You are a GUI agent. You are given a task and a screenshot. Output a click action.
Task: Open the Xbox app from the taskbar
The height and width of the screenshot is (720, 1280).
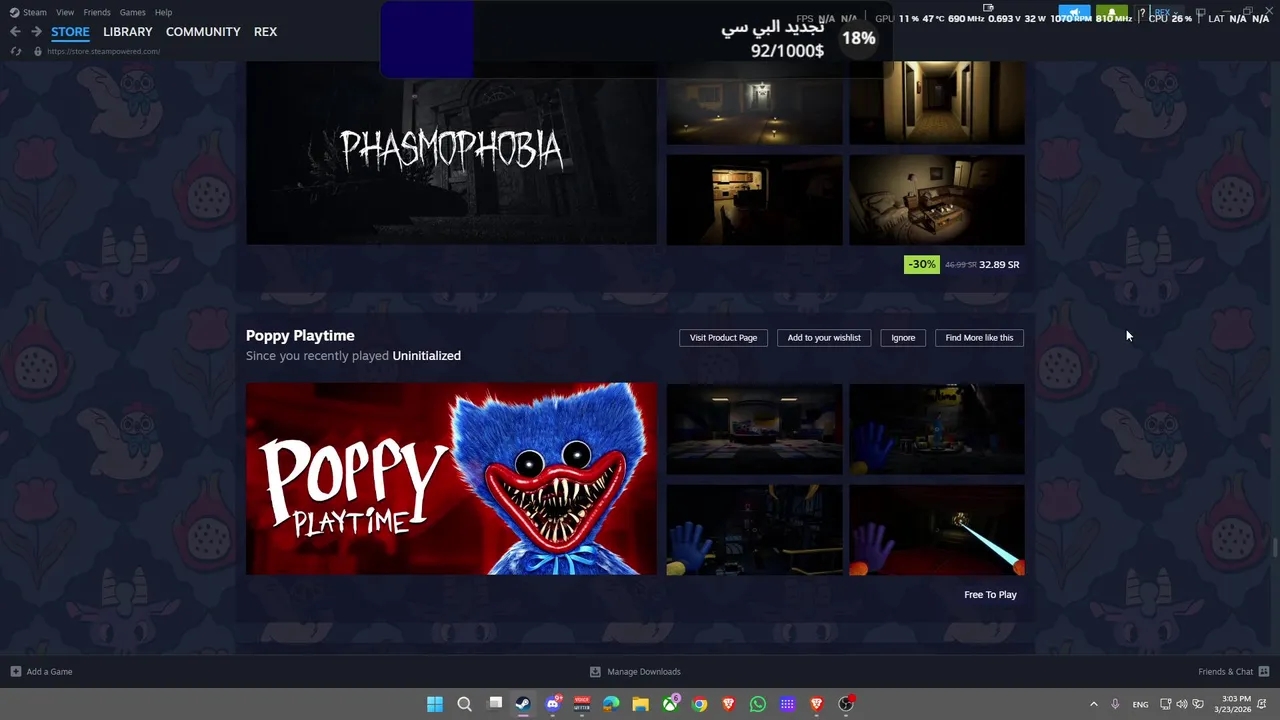coord(670,704)
